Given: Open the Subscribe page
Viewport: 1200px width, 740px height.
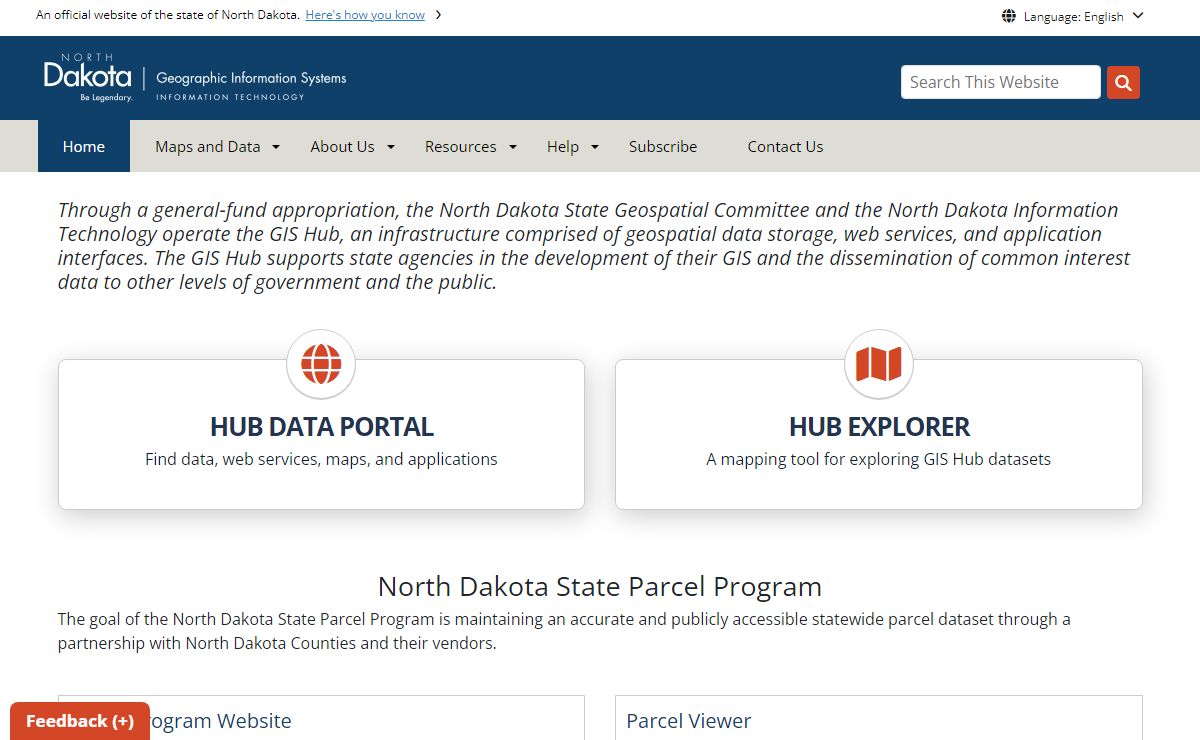Looking at the screenshot, I should pos(663,146).
